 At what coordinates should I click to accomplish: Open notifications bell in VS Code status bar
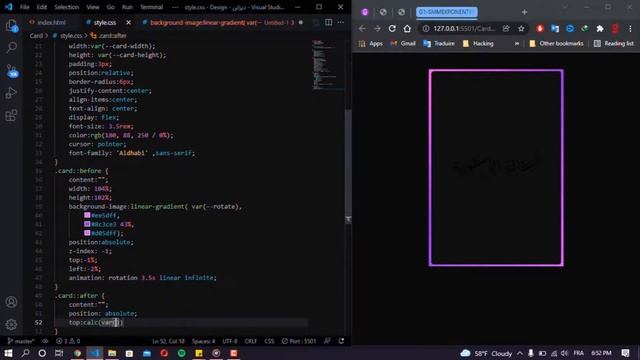[341, 341]
